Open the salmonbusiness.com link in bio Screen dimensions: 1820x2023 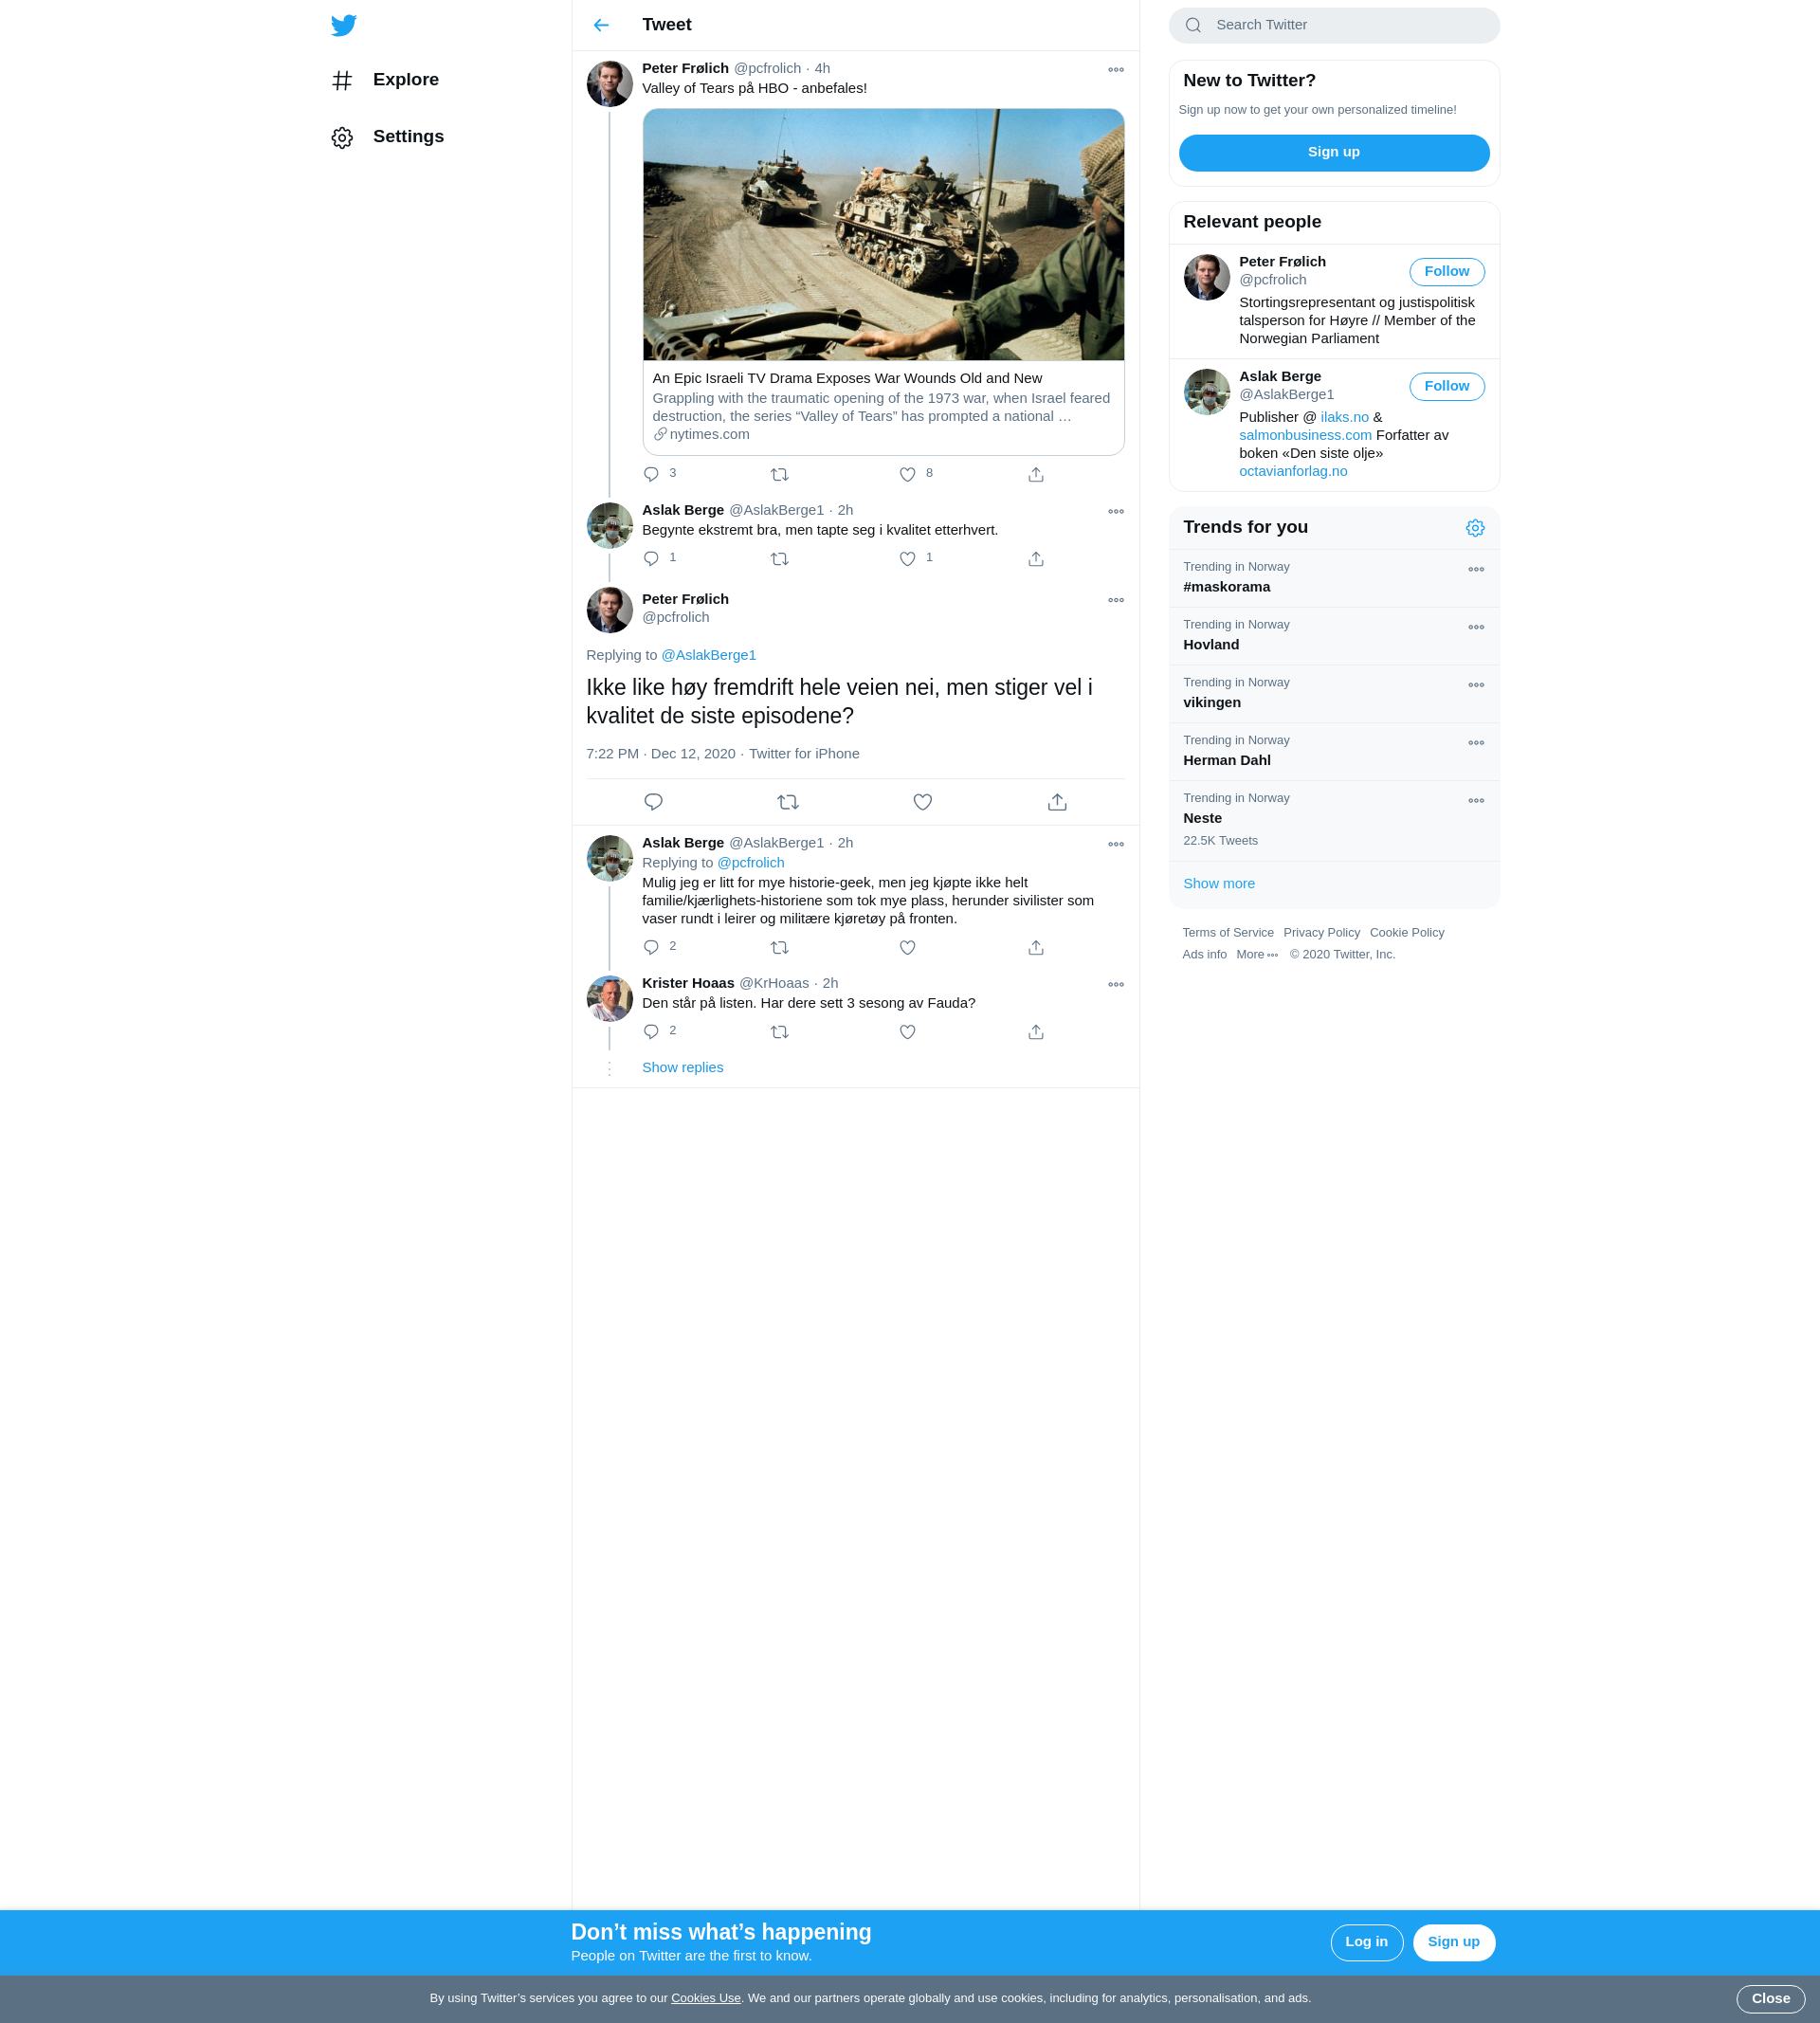(1305, 436)
